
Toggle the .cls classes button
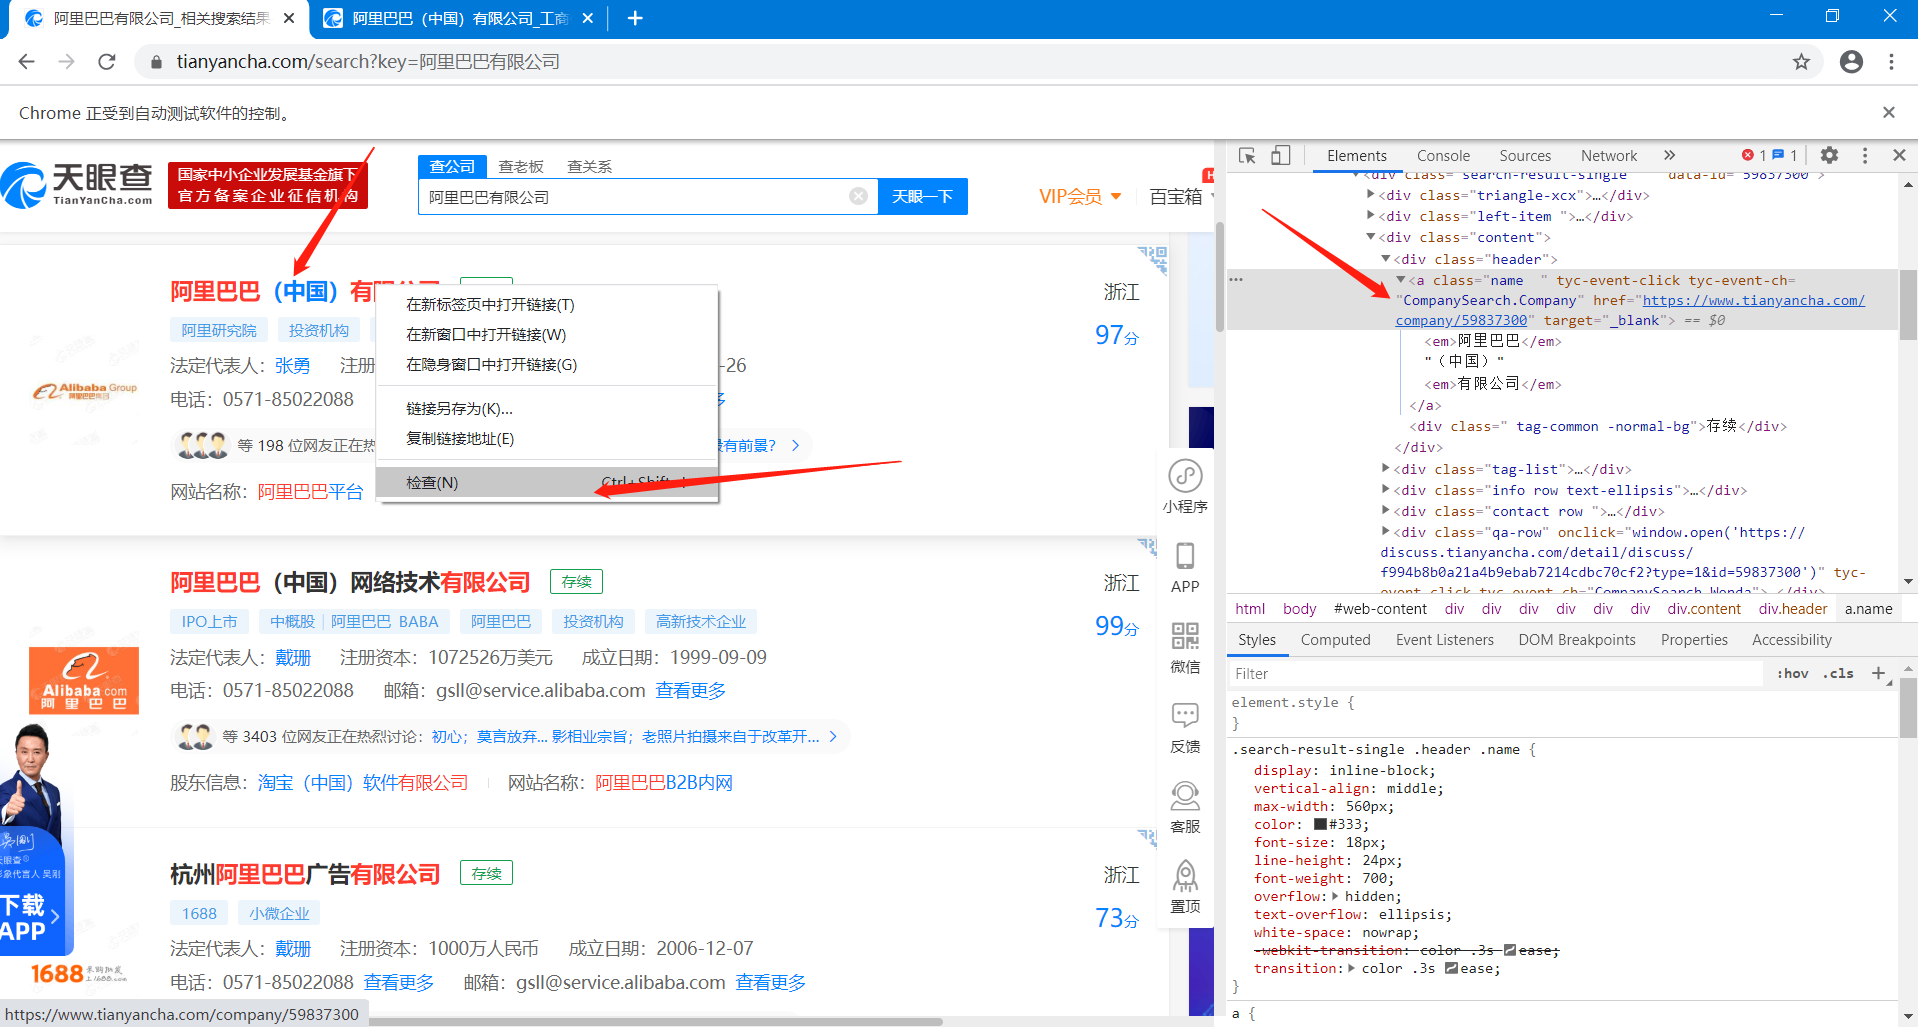pyautogui.click(x=1838, y=673)
